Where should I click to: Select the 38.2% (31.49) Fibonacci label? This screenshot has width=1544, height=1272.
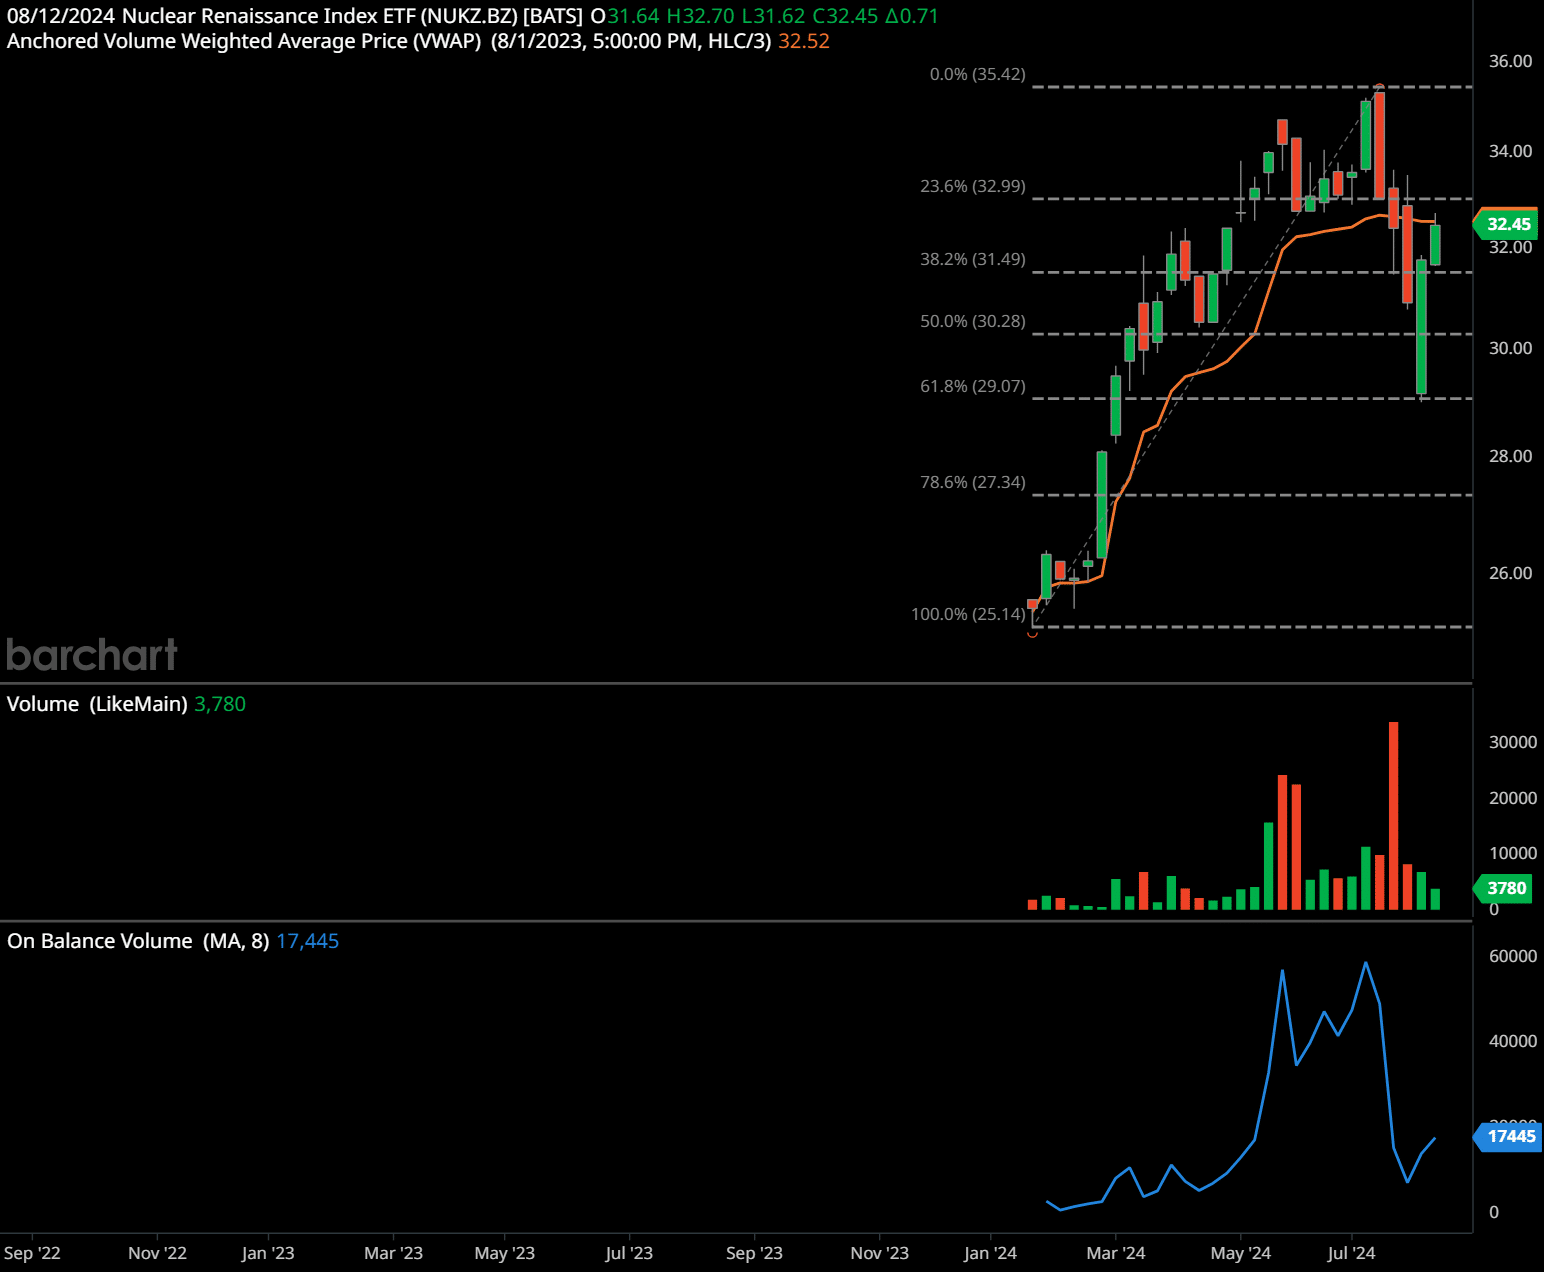pyautogui.click(x=972, y=259)
